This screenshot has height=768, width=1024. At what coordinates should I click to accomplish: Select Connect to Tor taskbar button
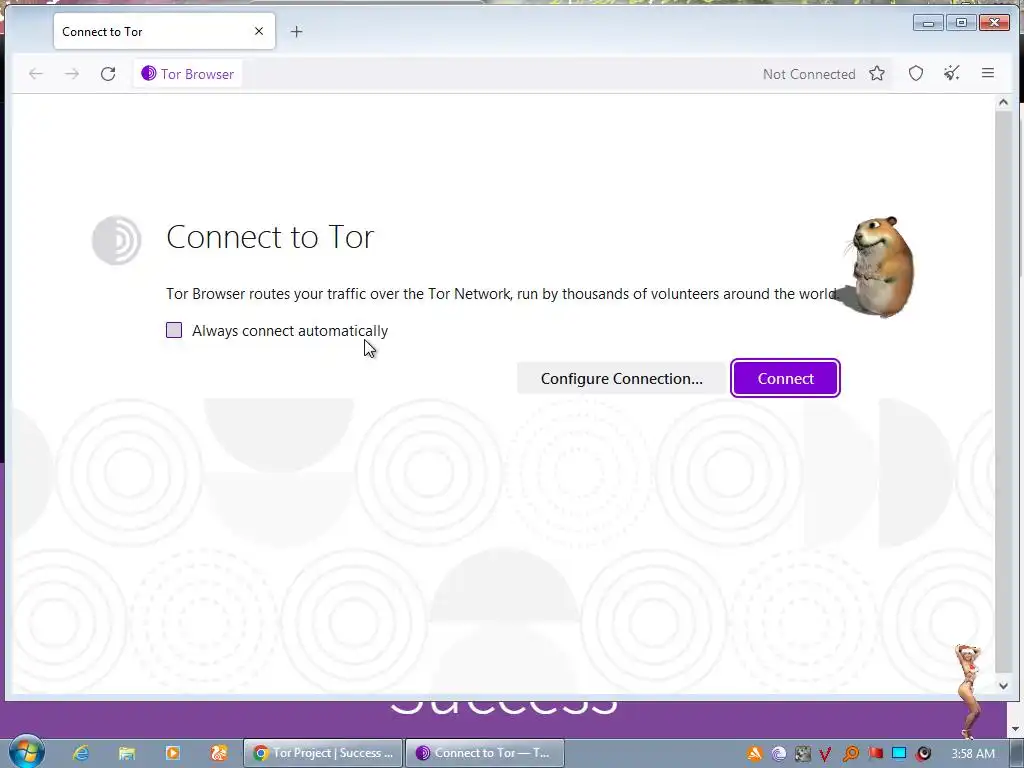click(485, 753)
